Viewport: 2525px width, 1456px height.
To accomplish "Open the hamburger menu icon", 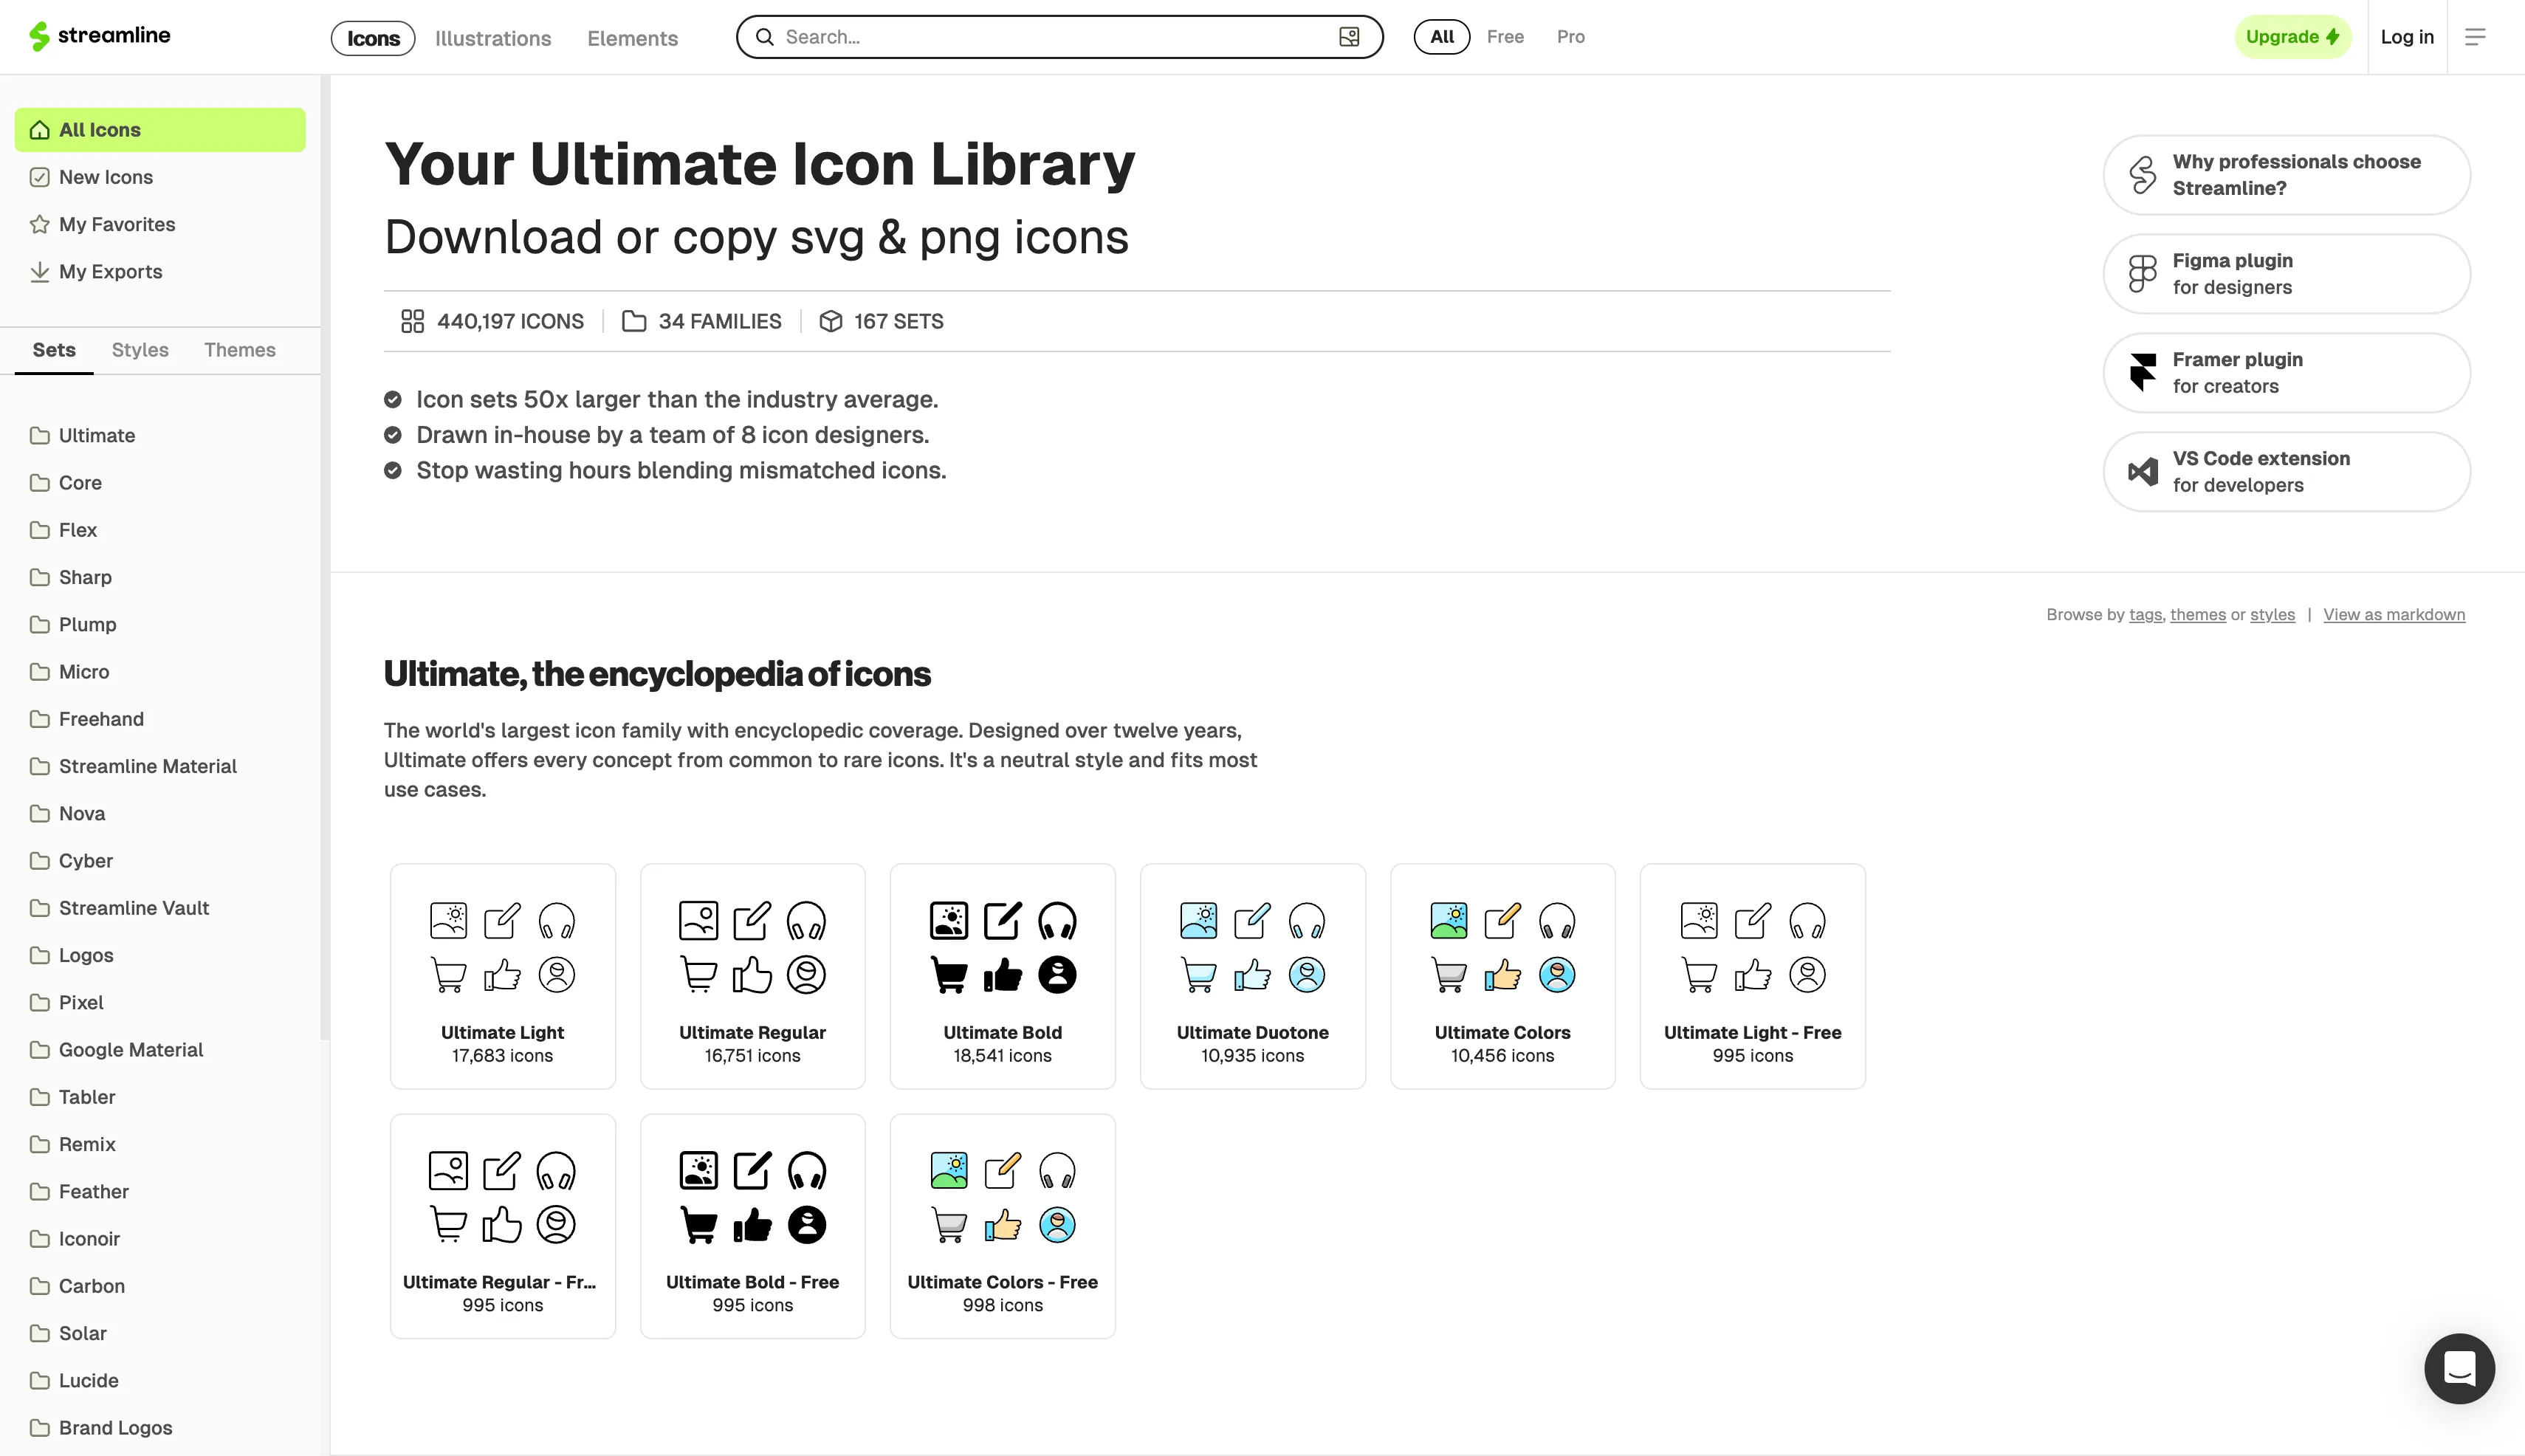I will coord(2475,37).
